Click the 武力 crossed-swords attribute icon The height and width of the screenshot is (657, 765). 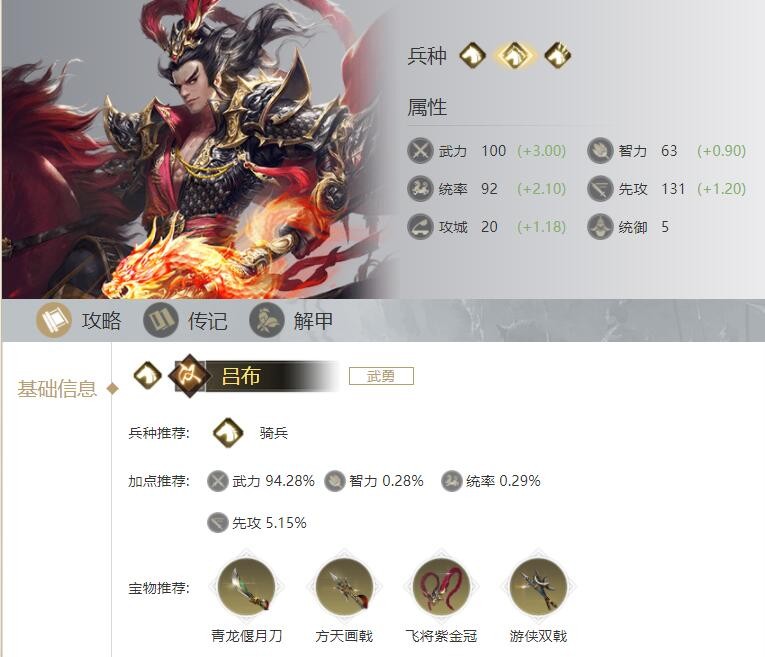tap(420, 150)
